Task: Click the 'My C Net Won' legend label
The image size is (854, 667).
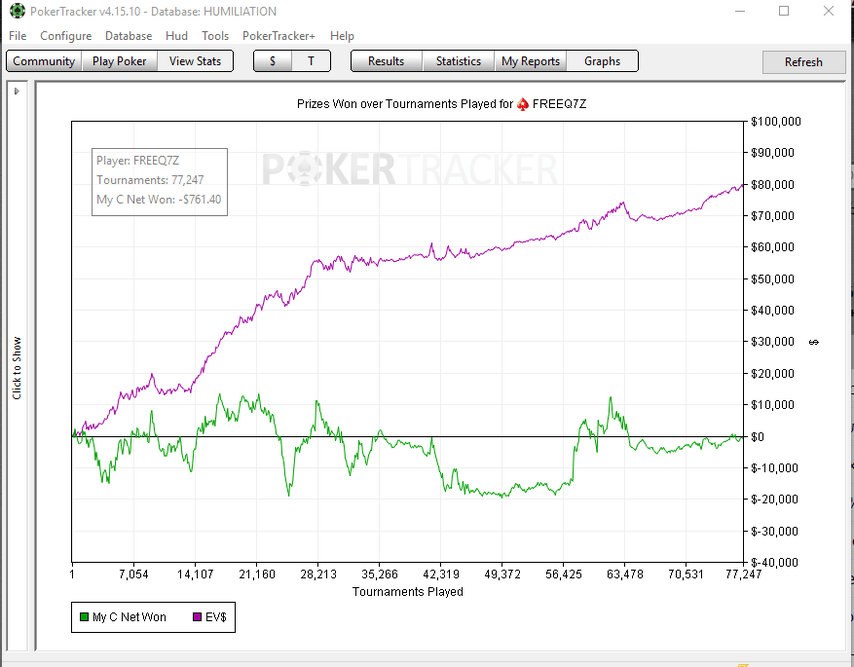Action: point(129,617)
